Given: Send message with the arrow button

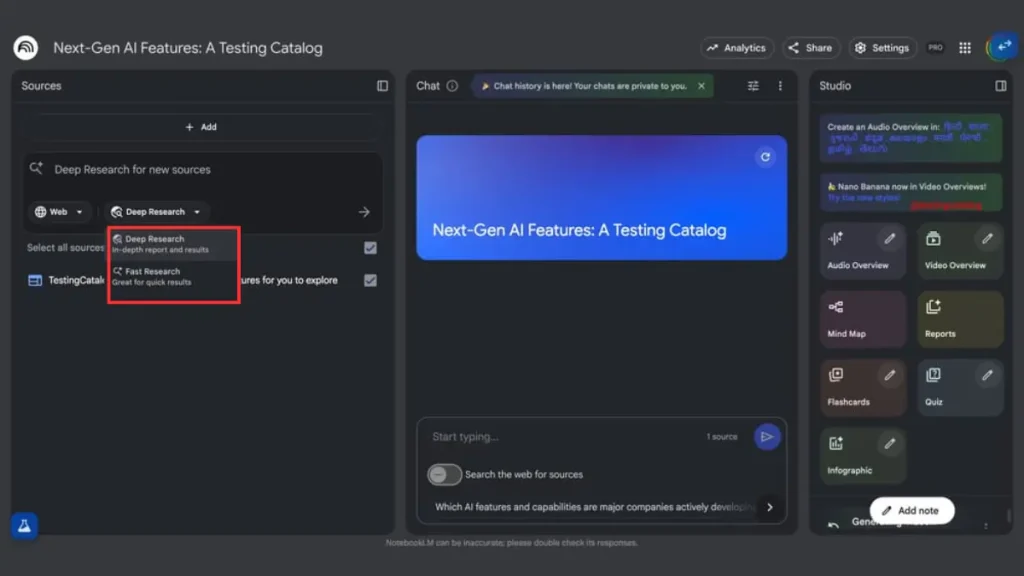Looking at the screenshot, I should (767, 437).
